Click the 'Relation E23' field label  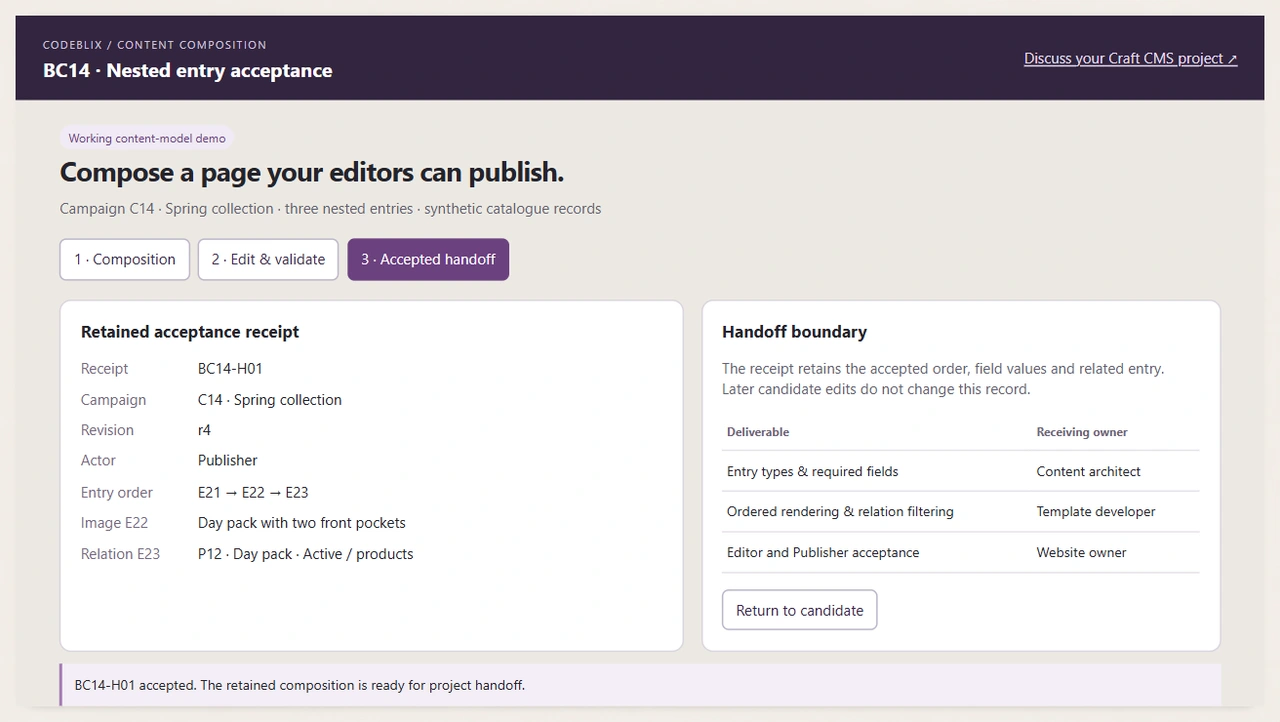(121, 553)
